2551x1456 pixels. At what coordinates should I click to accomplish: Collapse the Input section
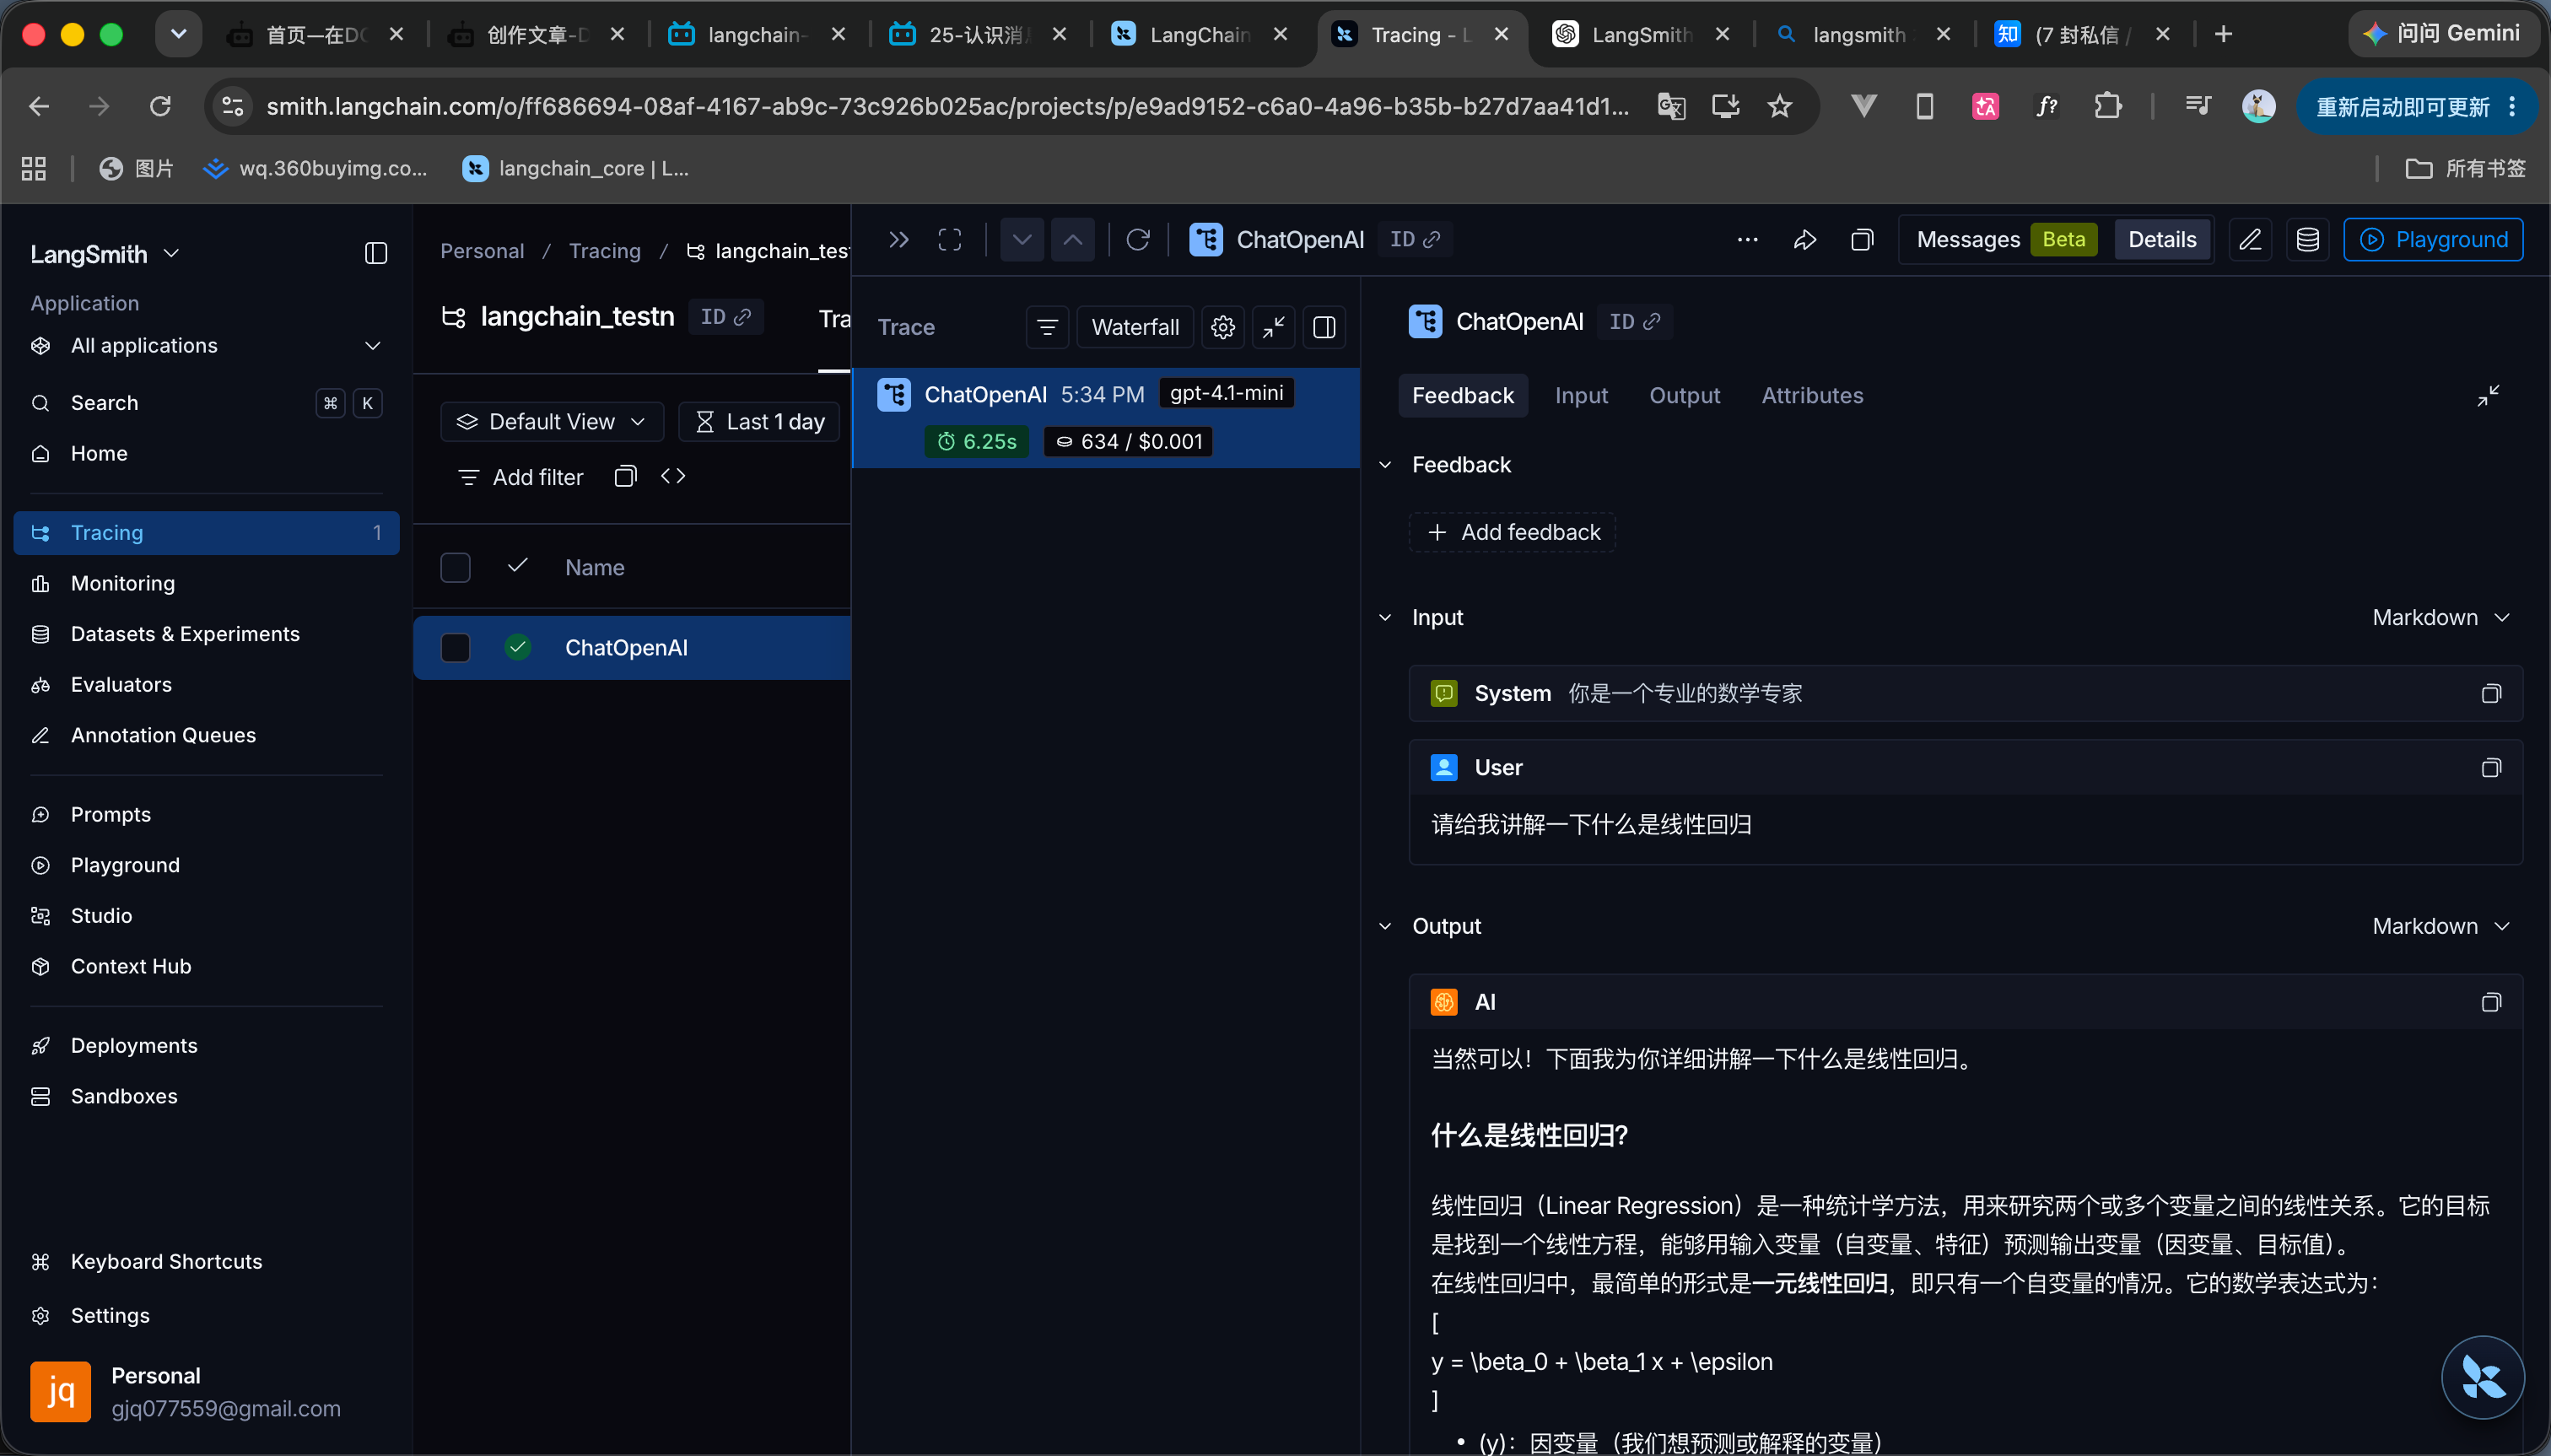[1385, 618]
